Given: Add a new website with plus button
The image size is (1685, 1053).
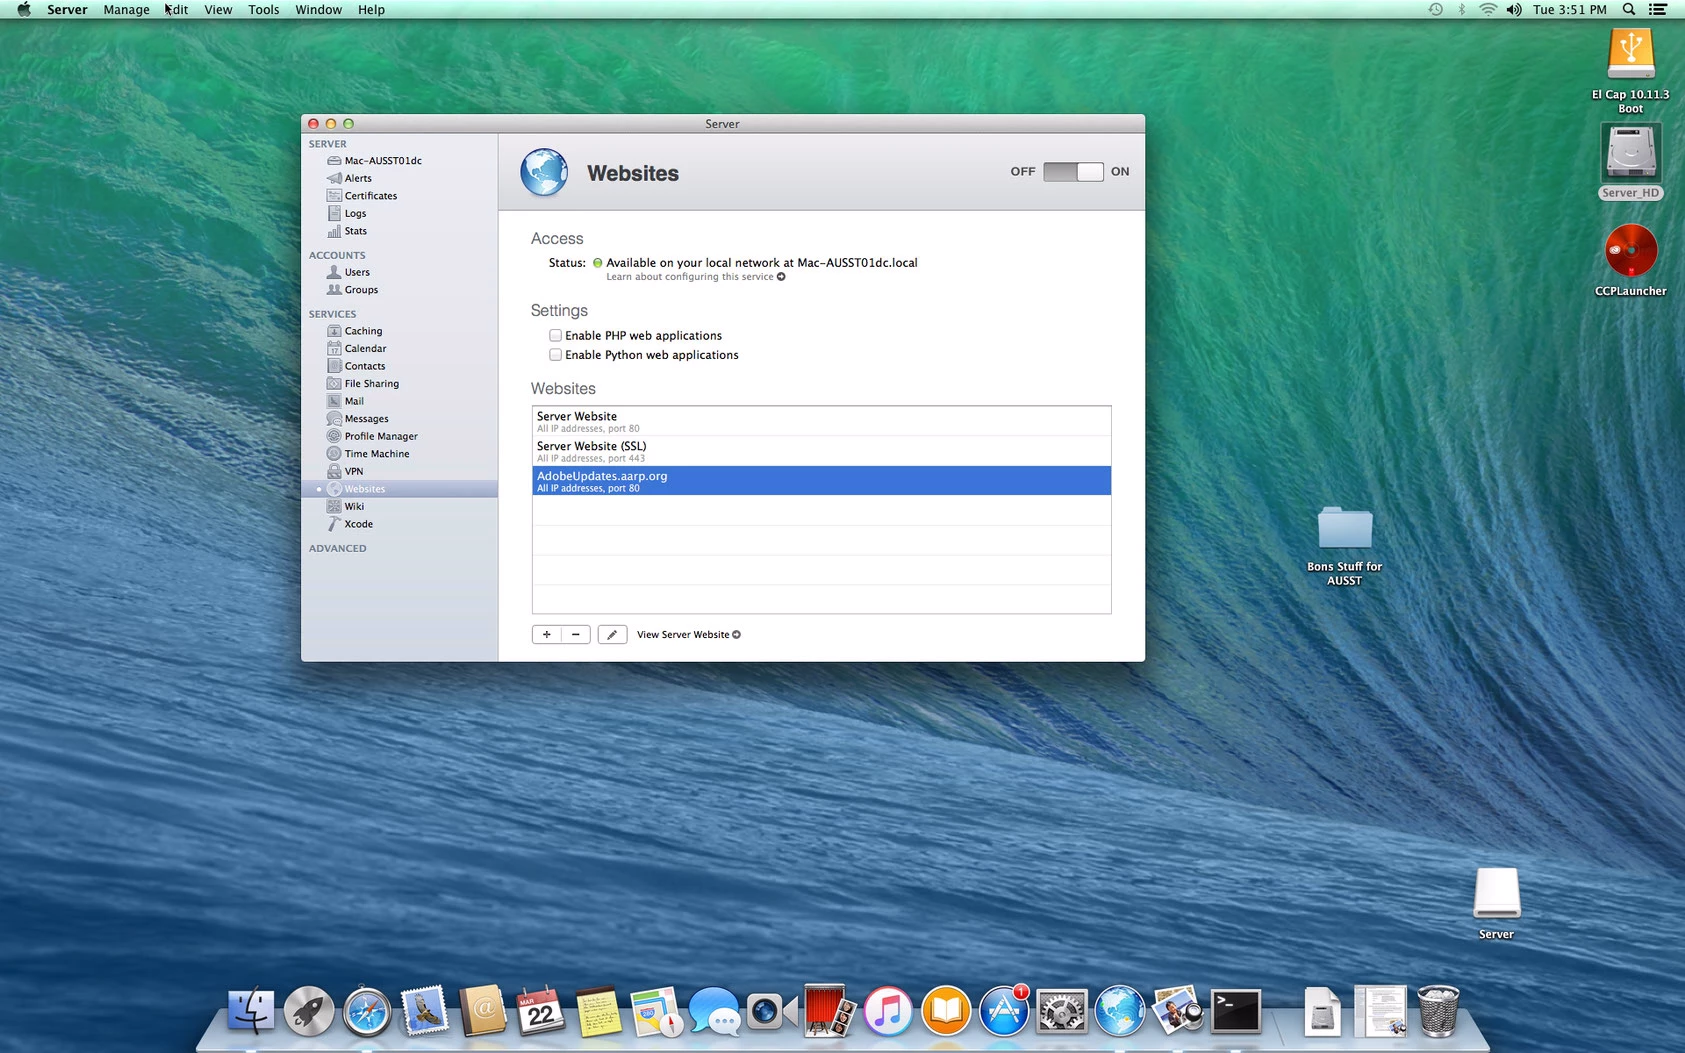Looking at the screenshot, I should coord(547,635).
